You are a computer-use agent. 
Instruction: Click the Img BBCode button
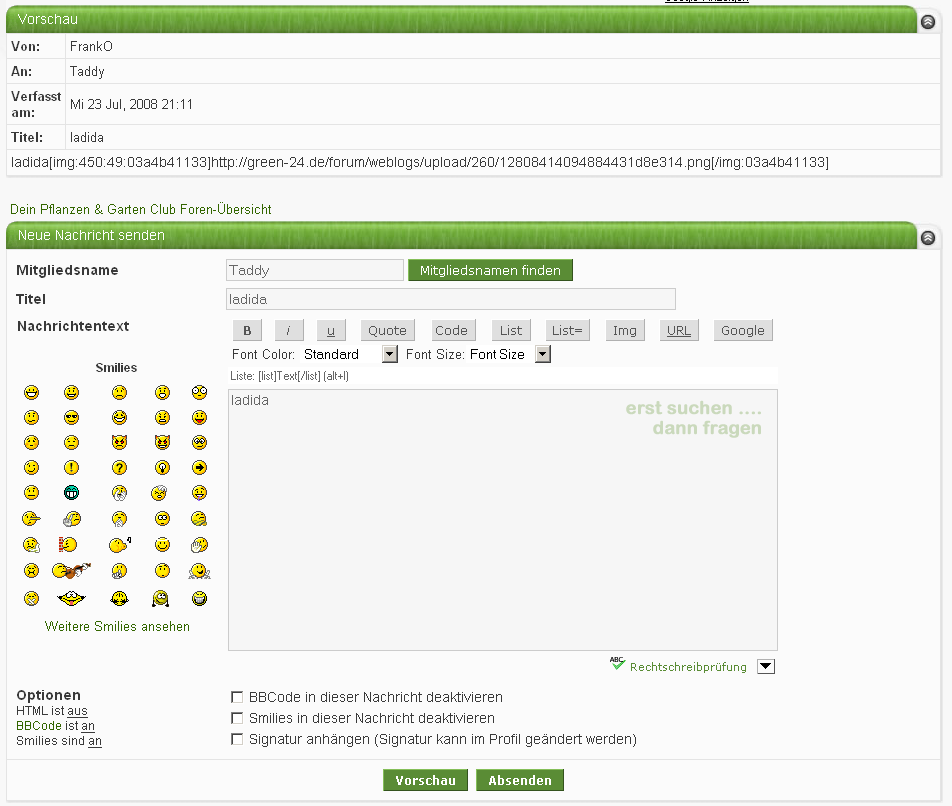coord(624,331)
